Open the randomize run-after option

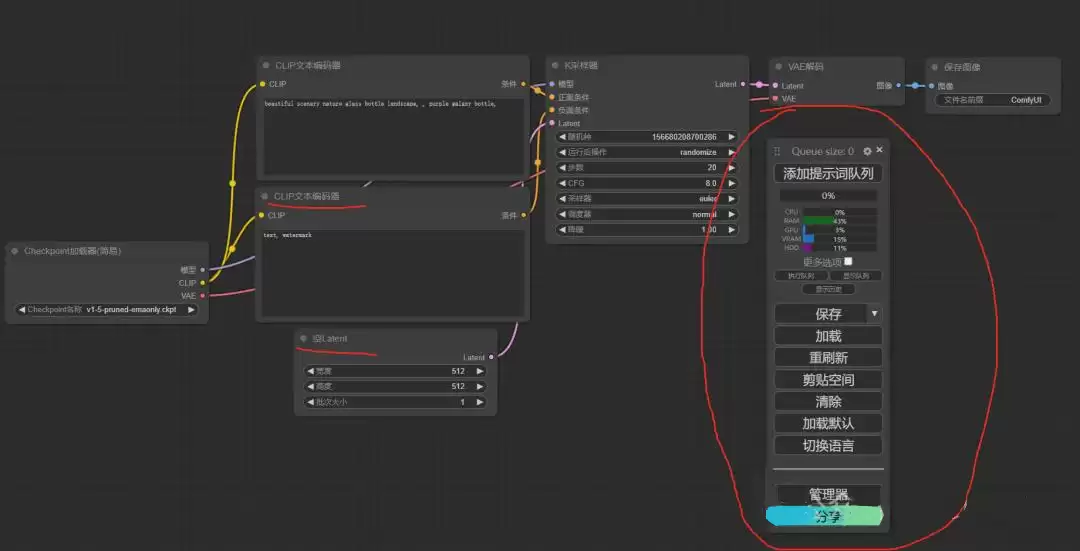tap(647, 152)
